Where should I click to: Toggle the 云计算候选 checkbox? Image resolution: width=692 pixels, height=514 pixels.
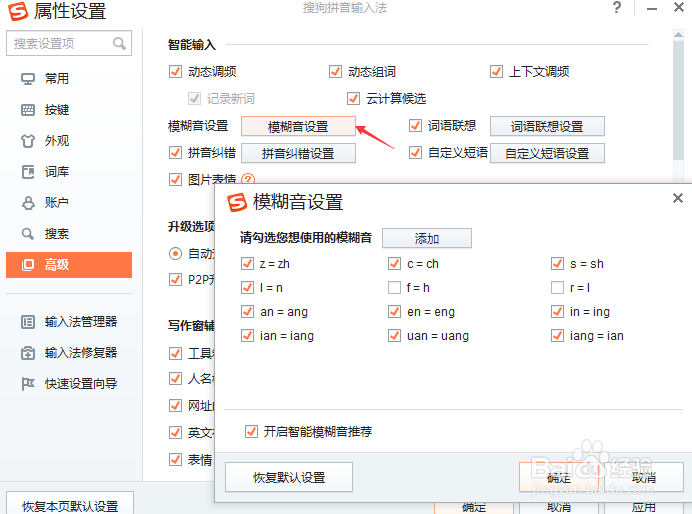pos(353,98)
